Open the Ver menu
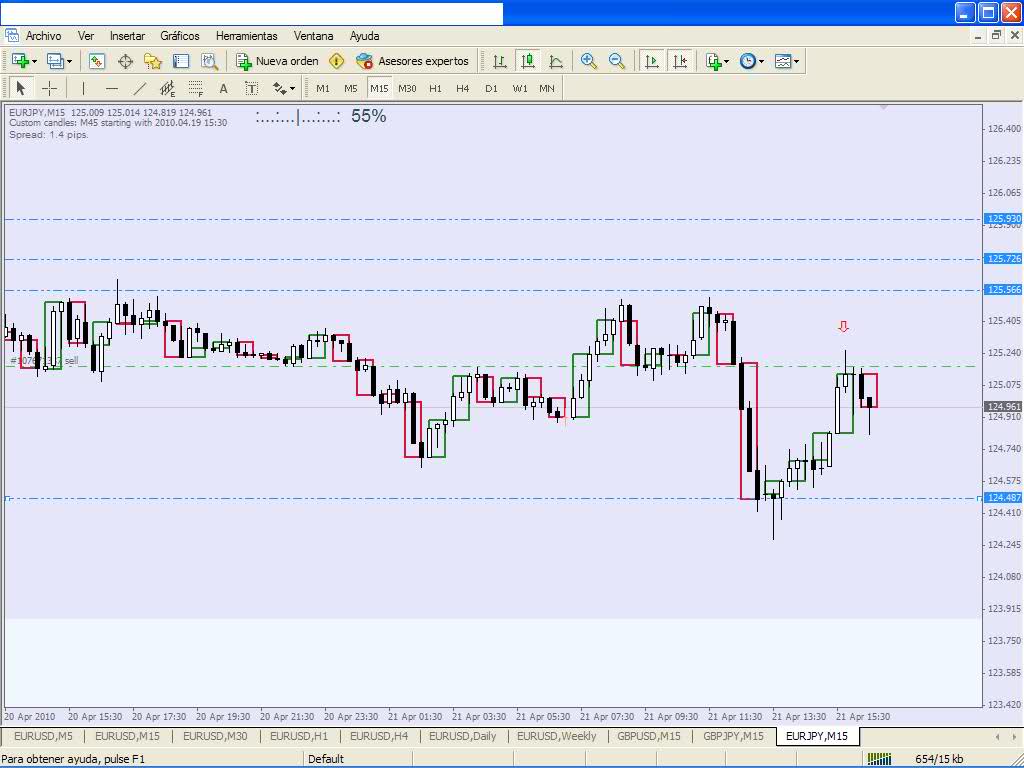The image size is (1024, 768). tap(86, 36)
